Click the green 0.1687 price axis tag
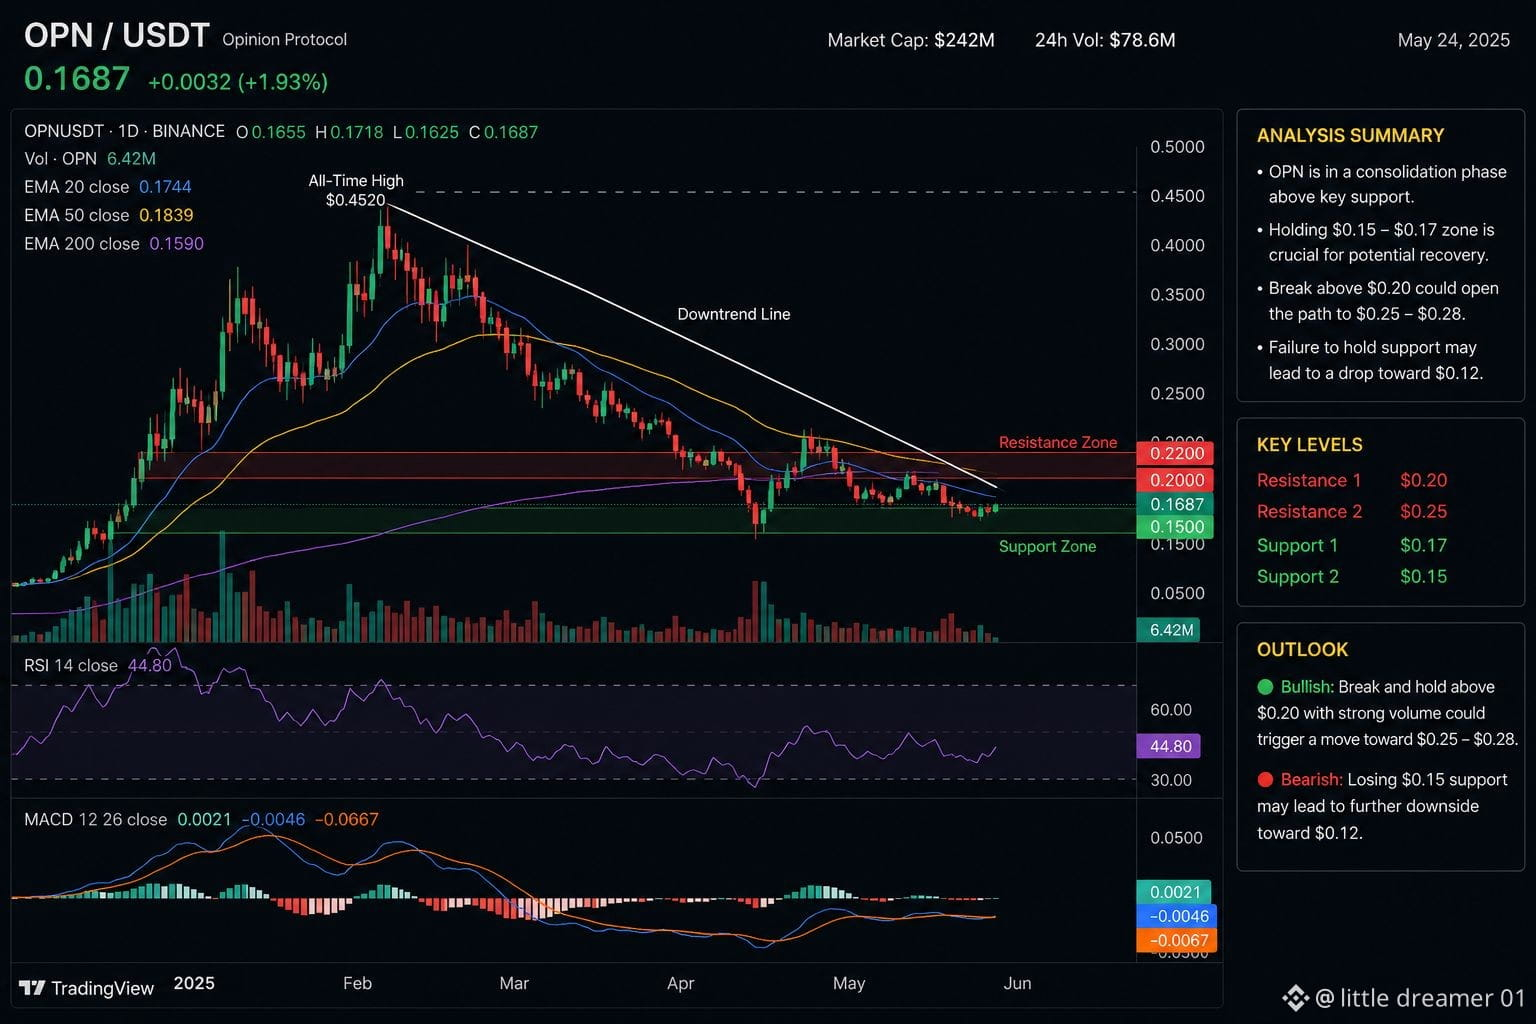 click(1176, 505)
